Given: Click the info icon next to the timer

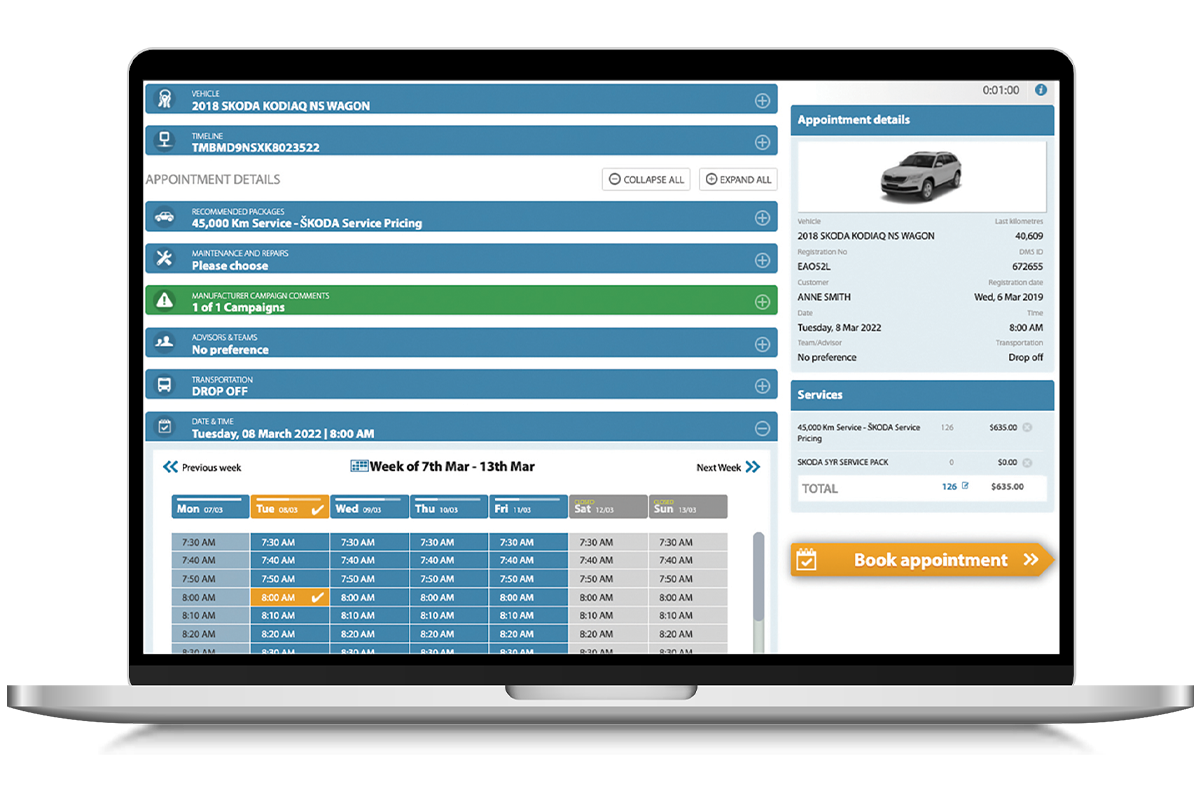Looking at the screenshot, I should click(1041, 90).
